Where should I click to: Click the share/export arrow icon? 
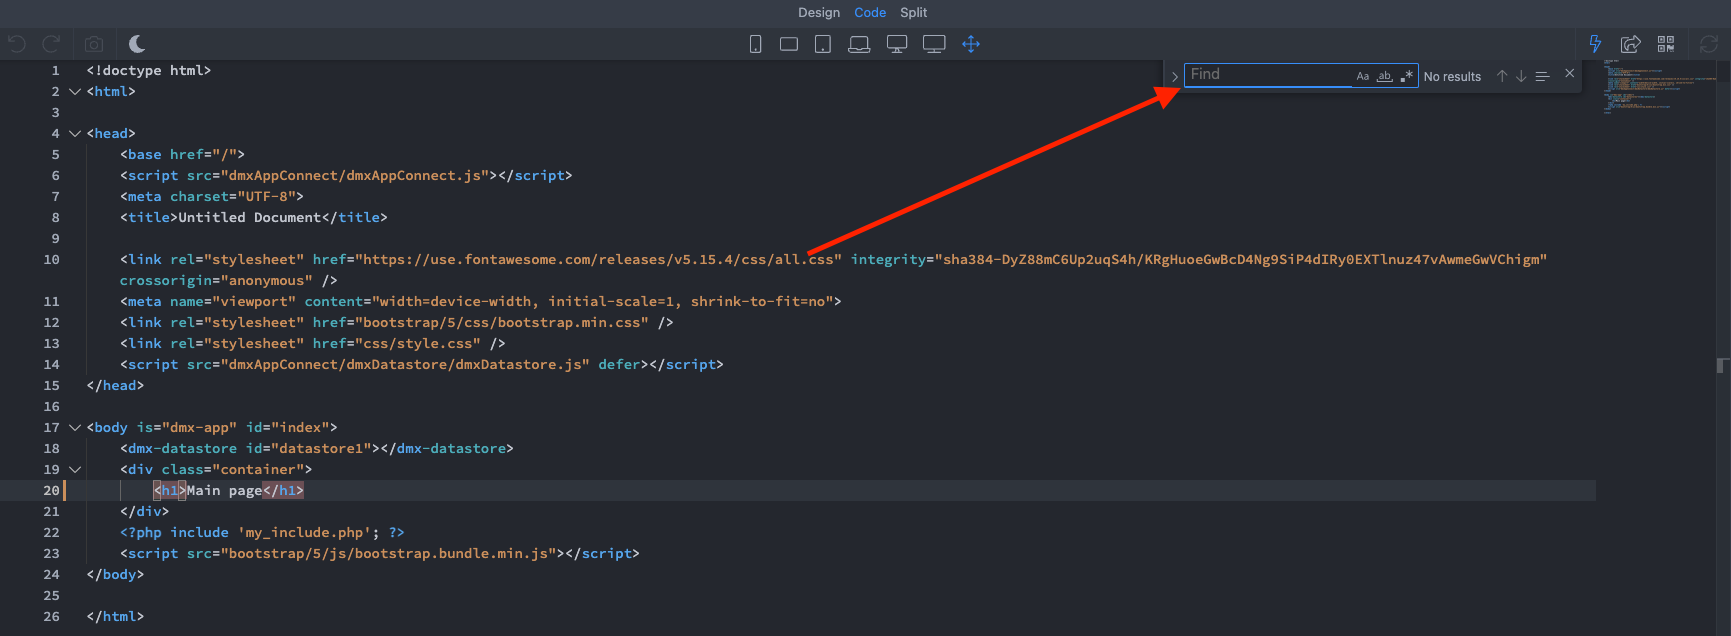tap(1631, 44)
